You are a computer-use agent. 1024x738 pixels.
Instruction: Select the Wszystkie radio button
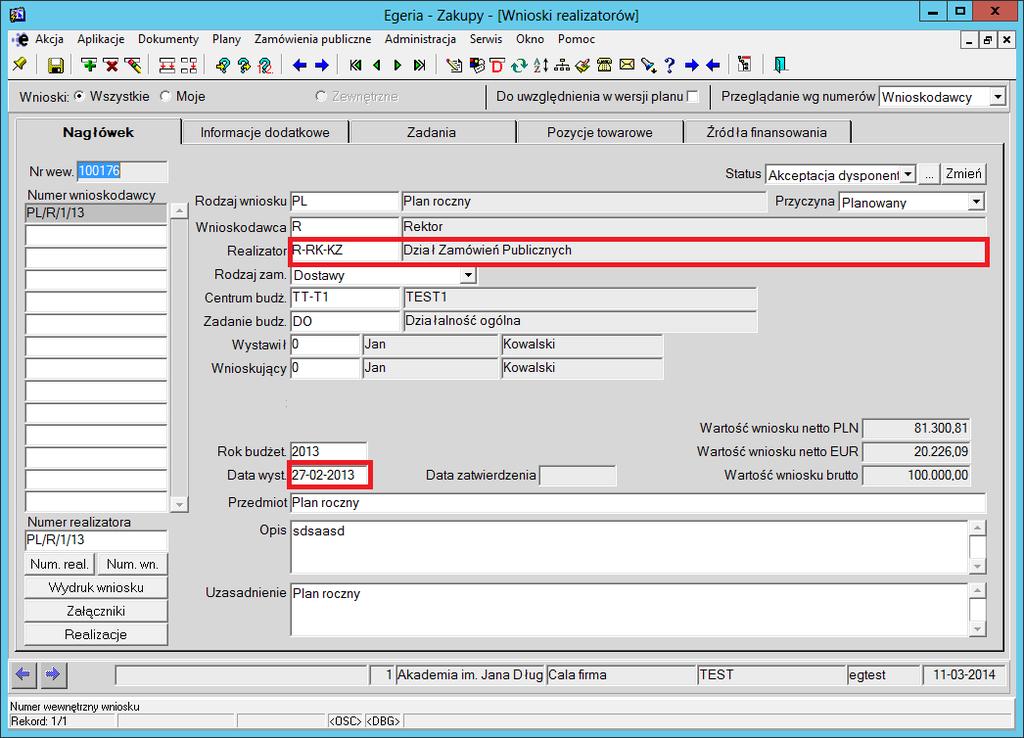79,96
